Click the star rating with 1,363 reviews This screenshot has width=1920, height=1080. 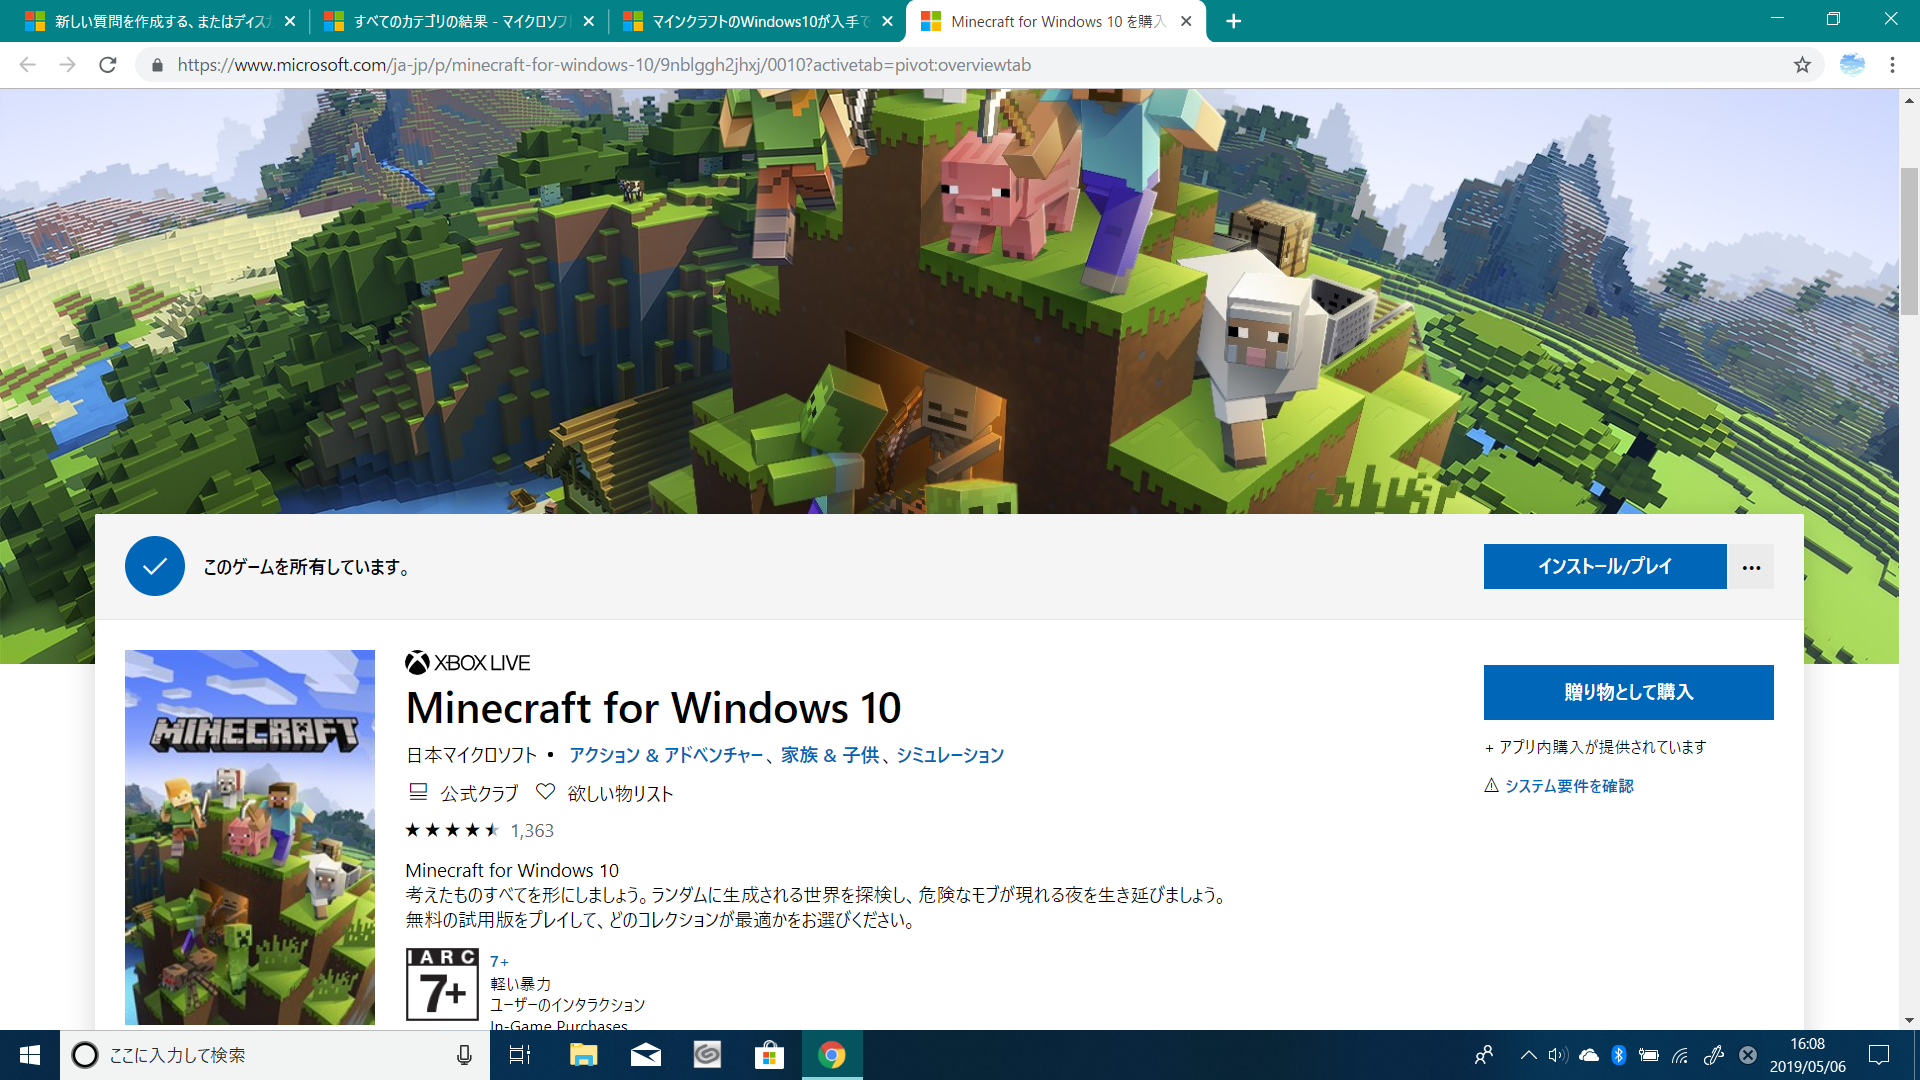coord(479,830)
